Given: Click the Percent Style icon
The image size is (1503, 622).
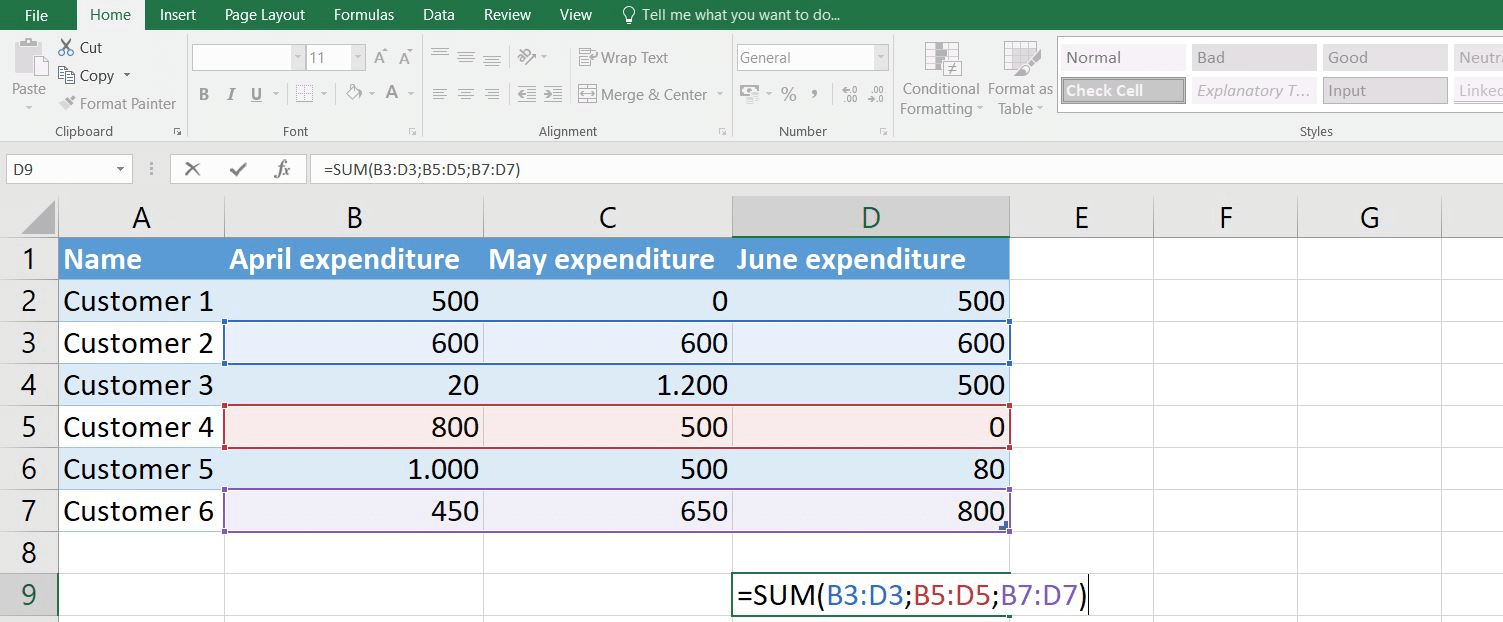Looking at the screenshot, I should [789, 94].
